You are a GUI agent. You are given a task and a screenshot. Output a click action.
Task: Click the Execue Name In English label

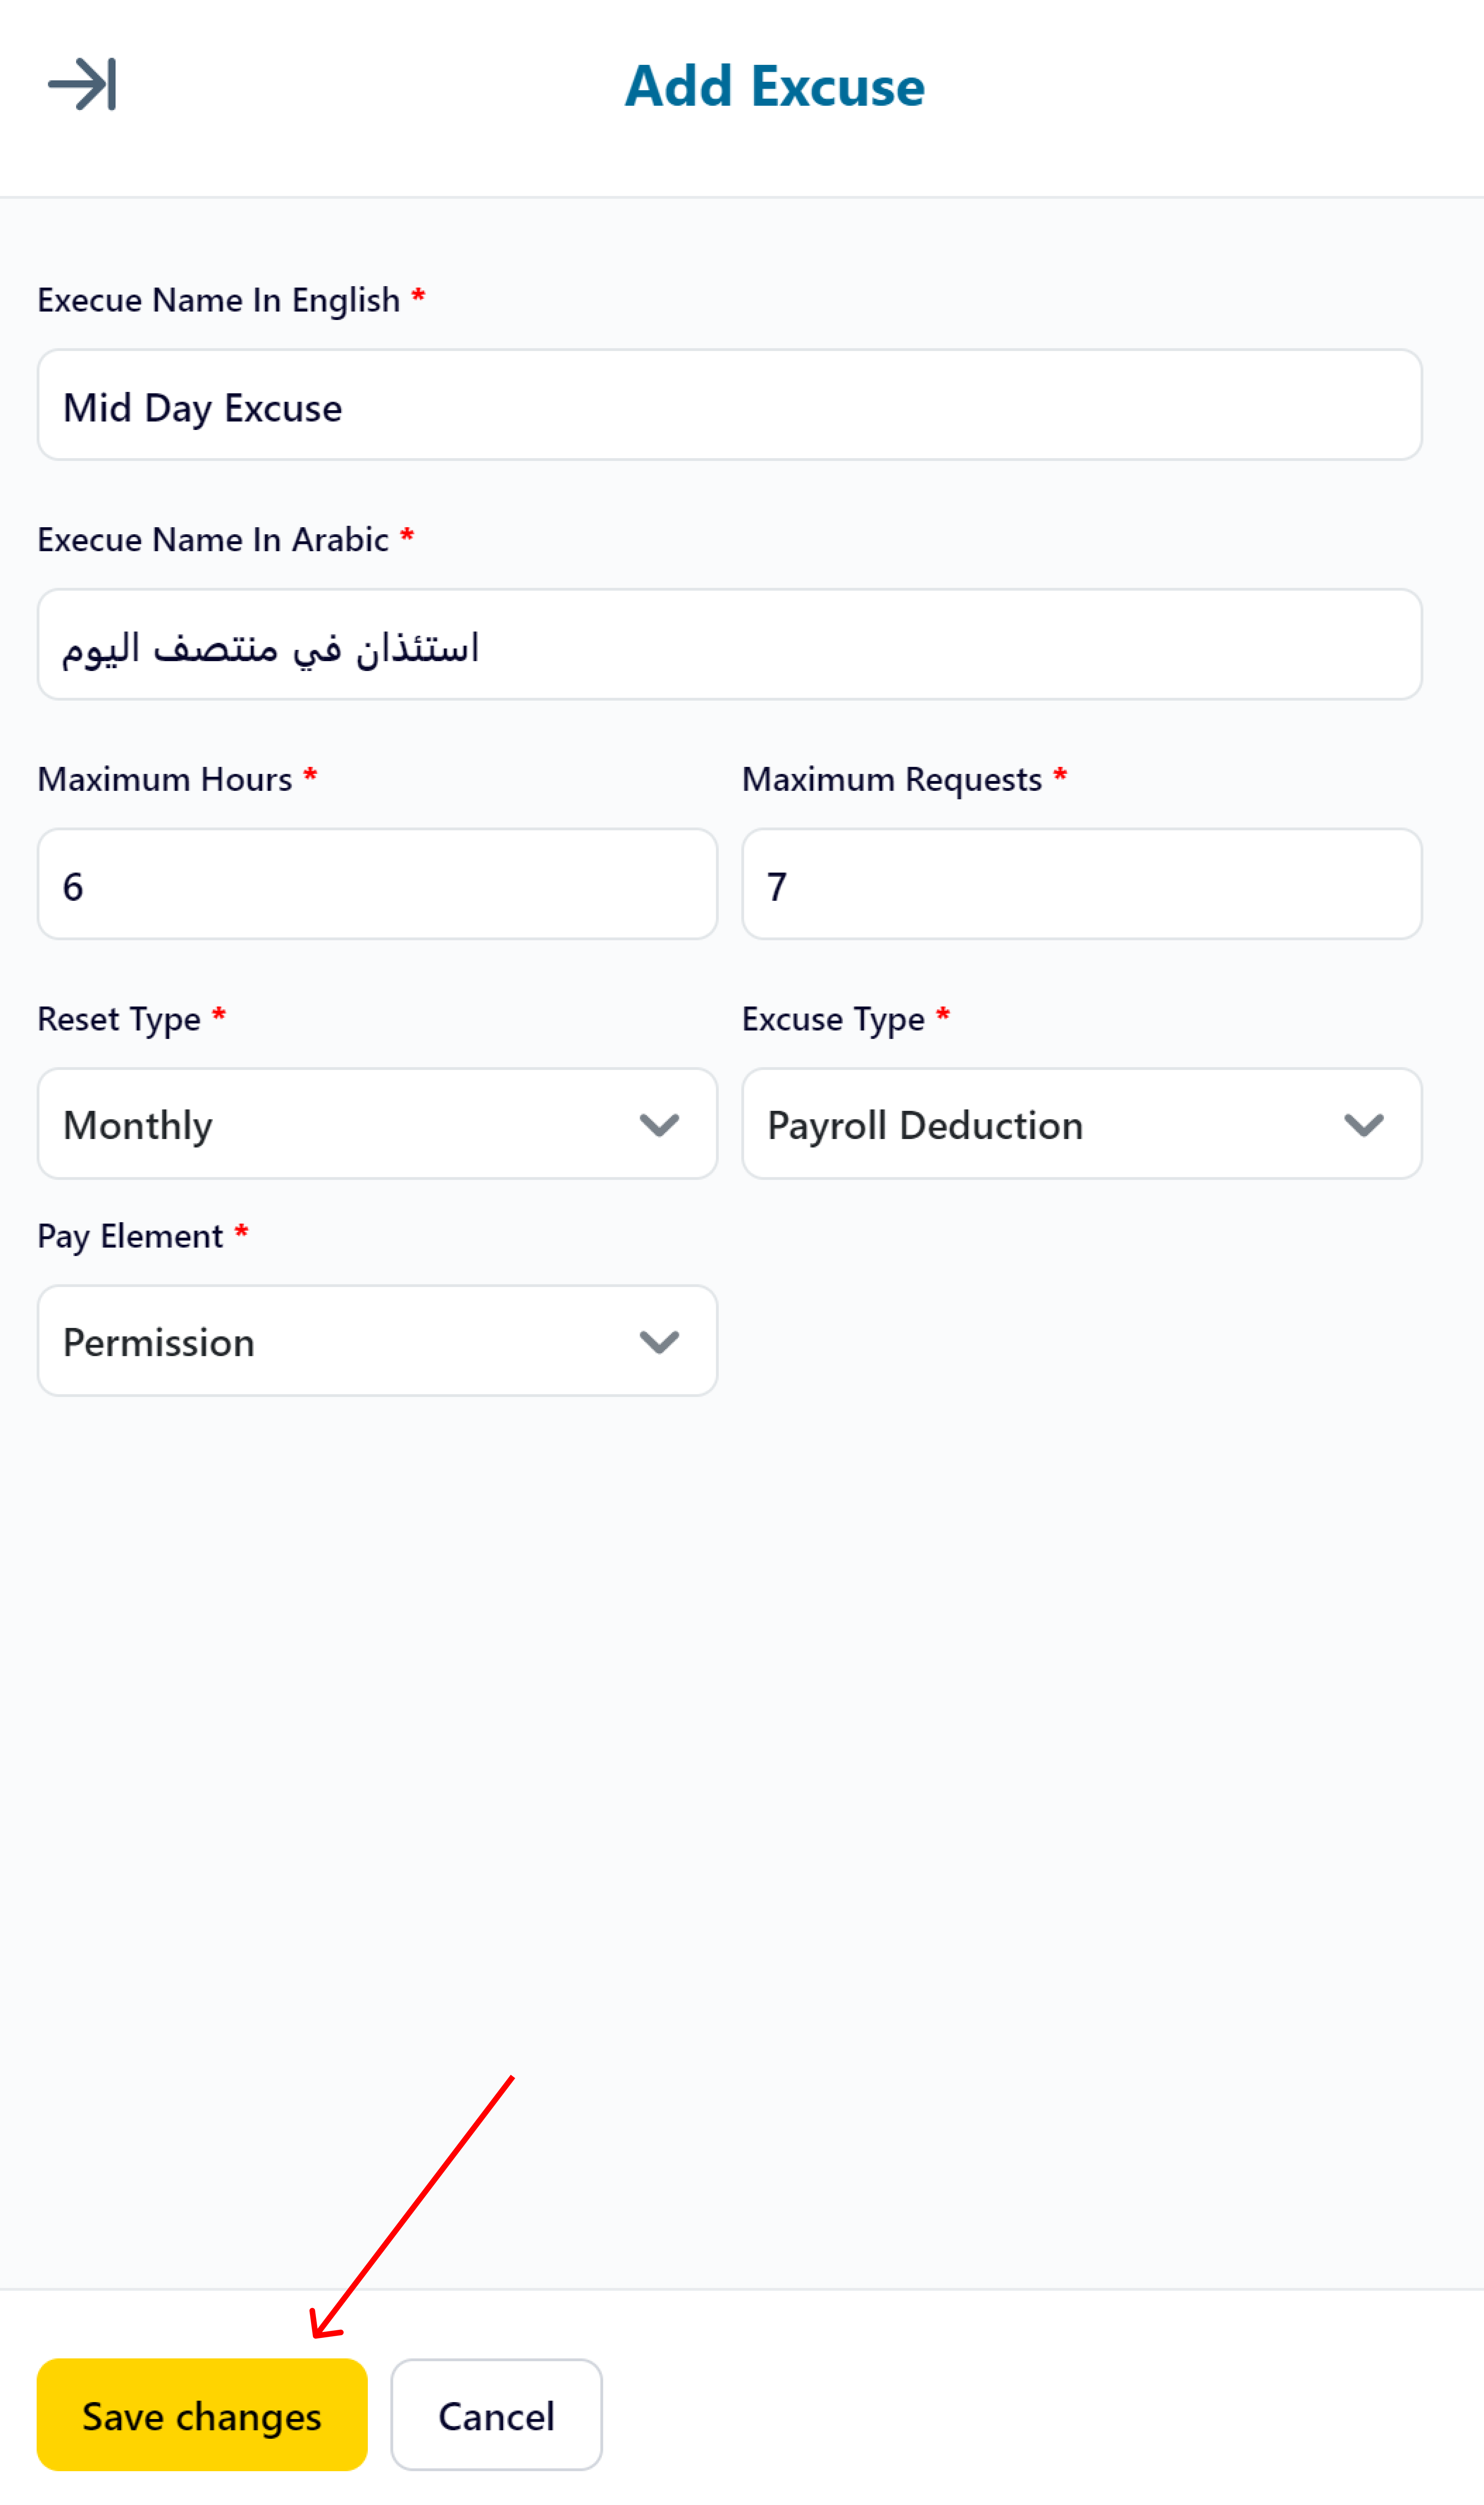[x=219, y=300]
